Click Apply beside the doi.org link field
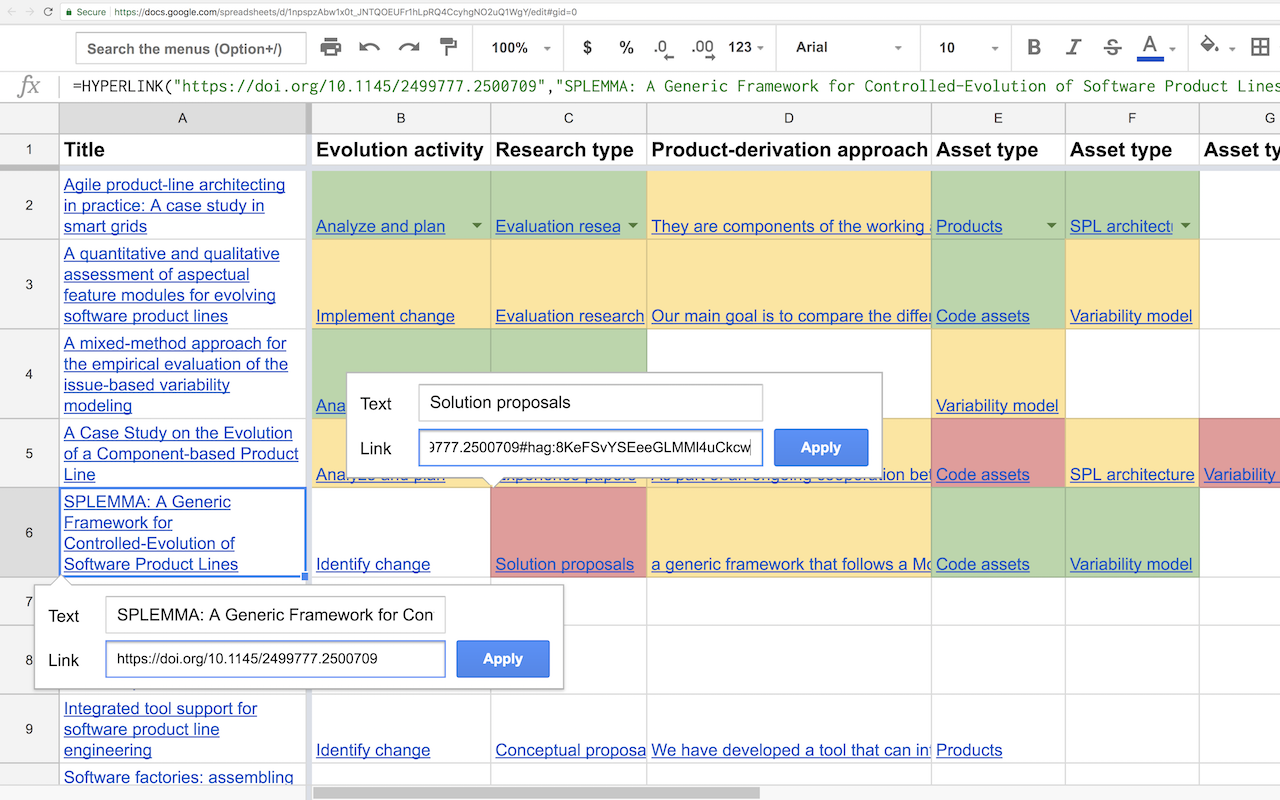Viewport: 1280px width, 800px height. (503, 659)
